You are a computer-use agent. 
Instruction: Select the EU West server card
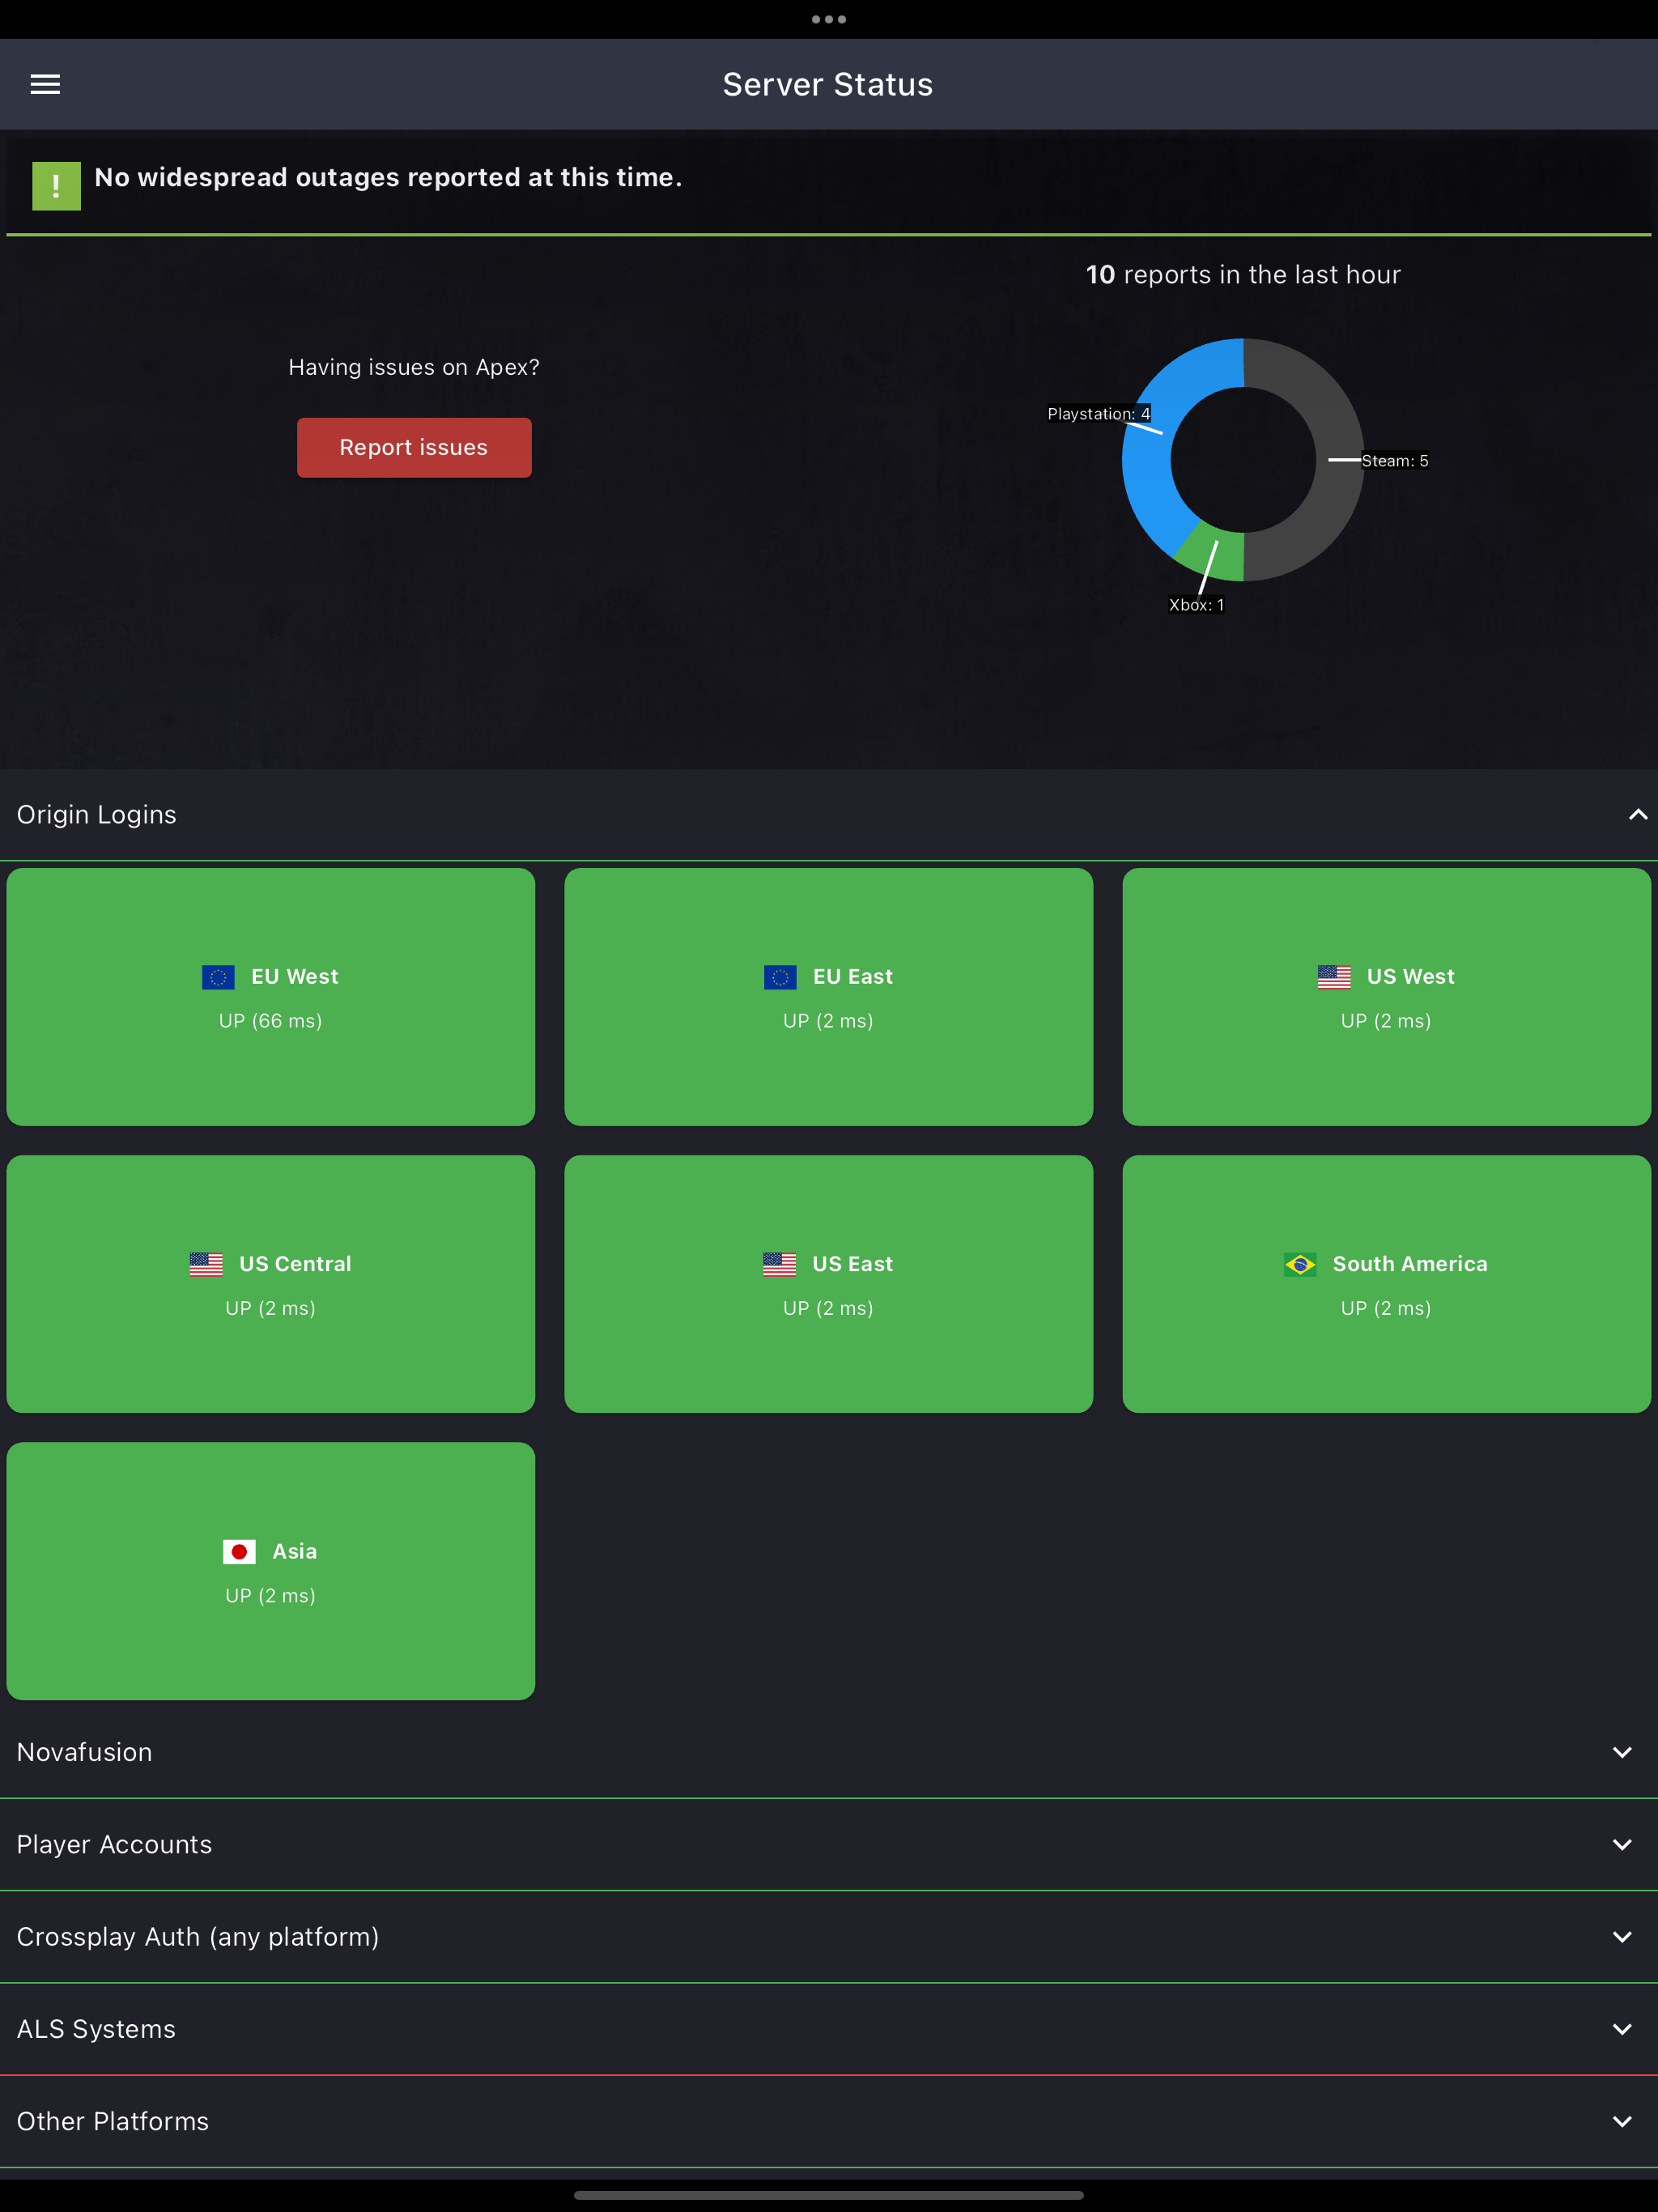[271, 997]
